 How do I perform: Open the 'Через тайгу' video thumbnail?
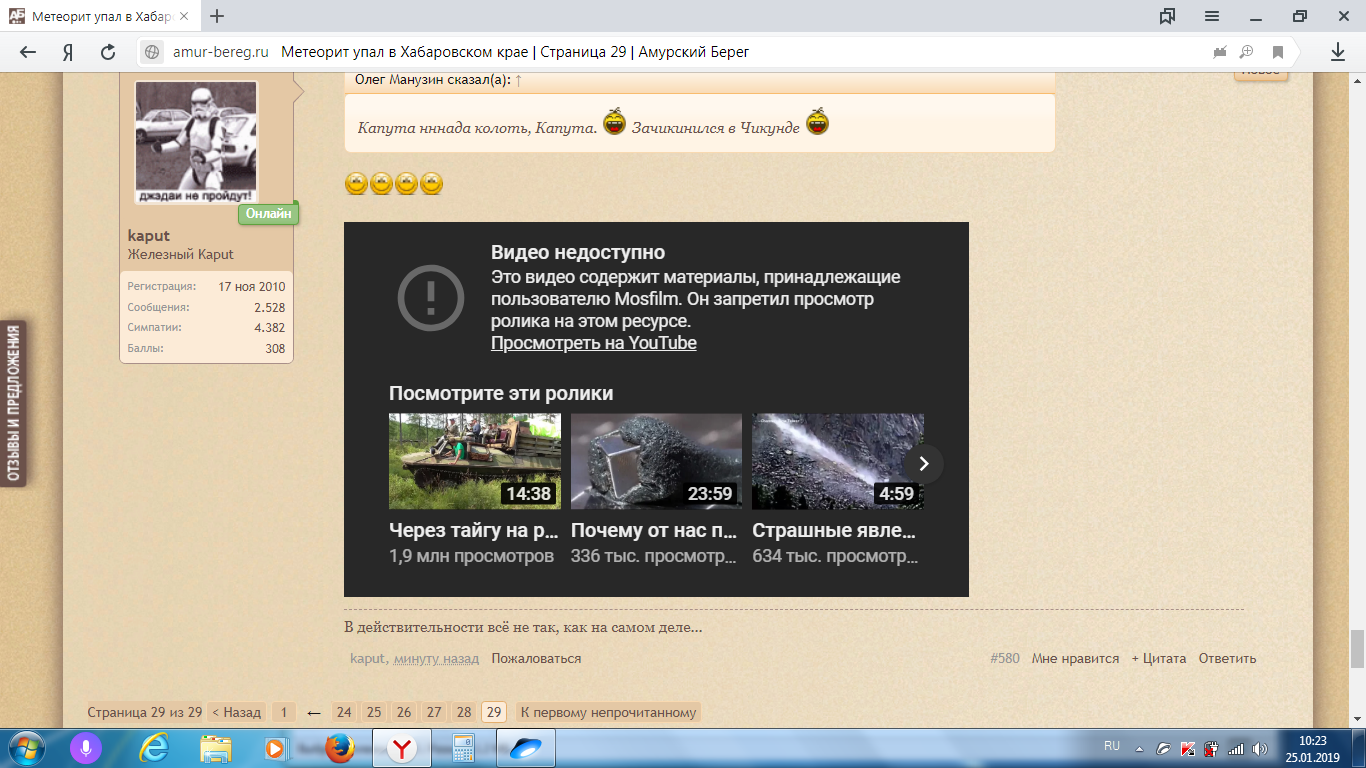pyautogui.click(x=474, y=461)
